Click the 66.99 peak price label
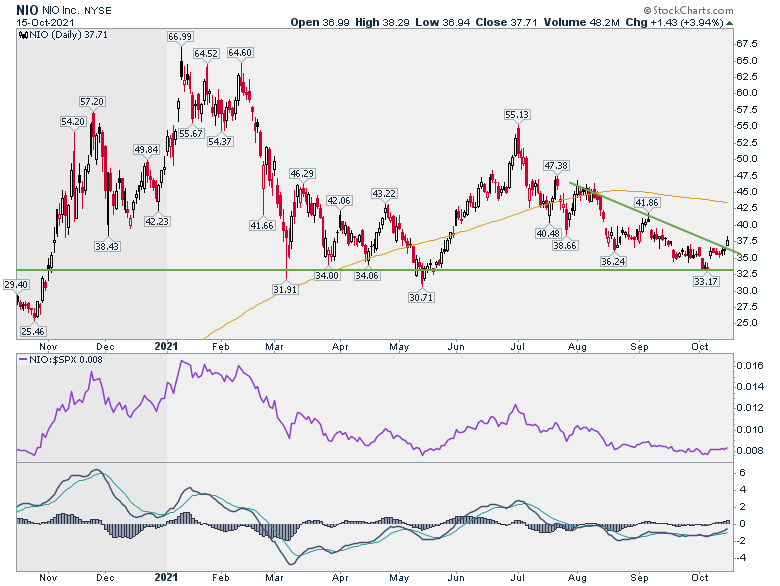 click(x=180, y=37)
